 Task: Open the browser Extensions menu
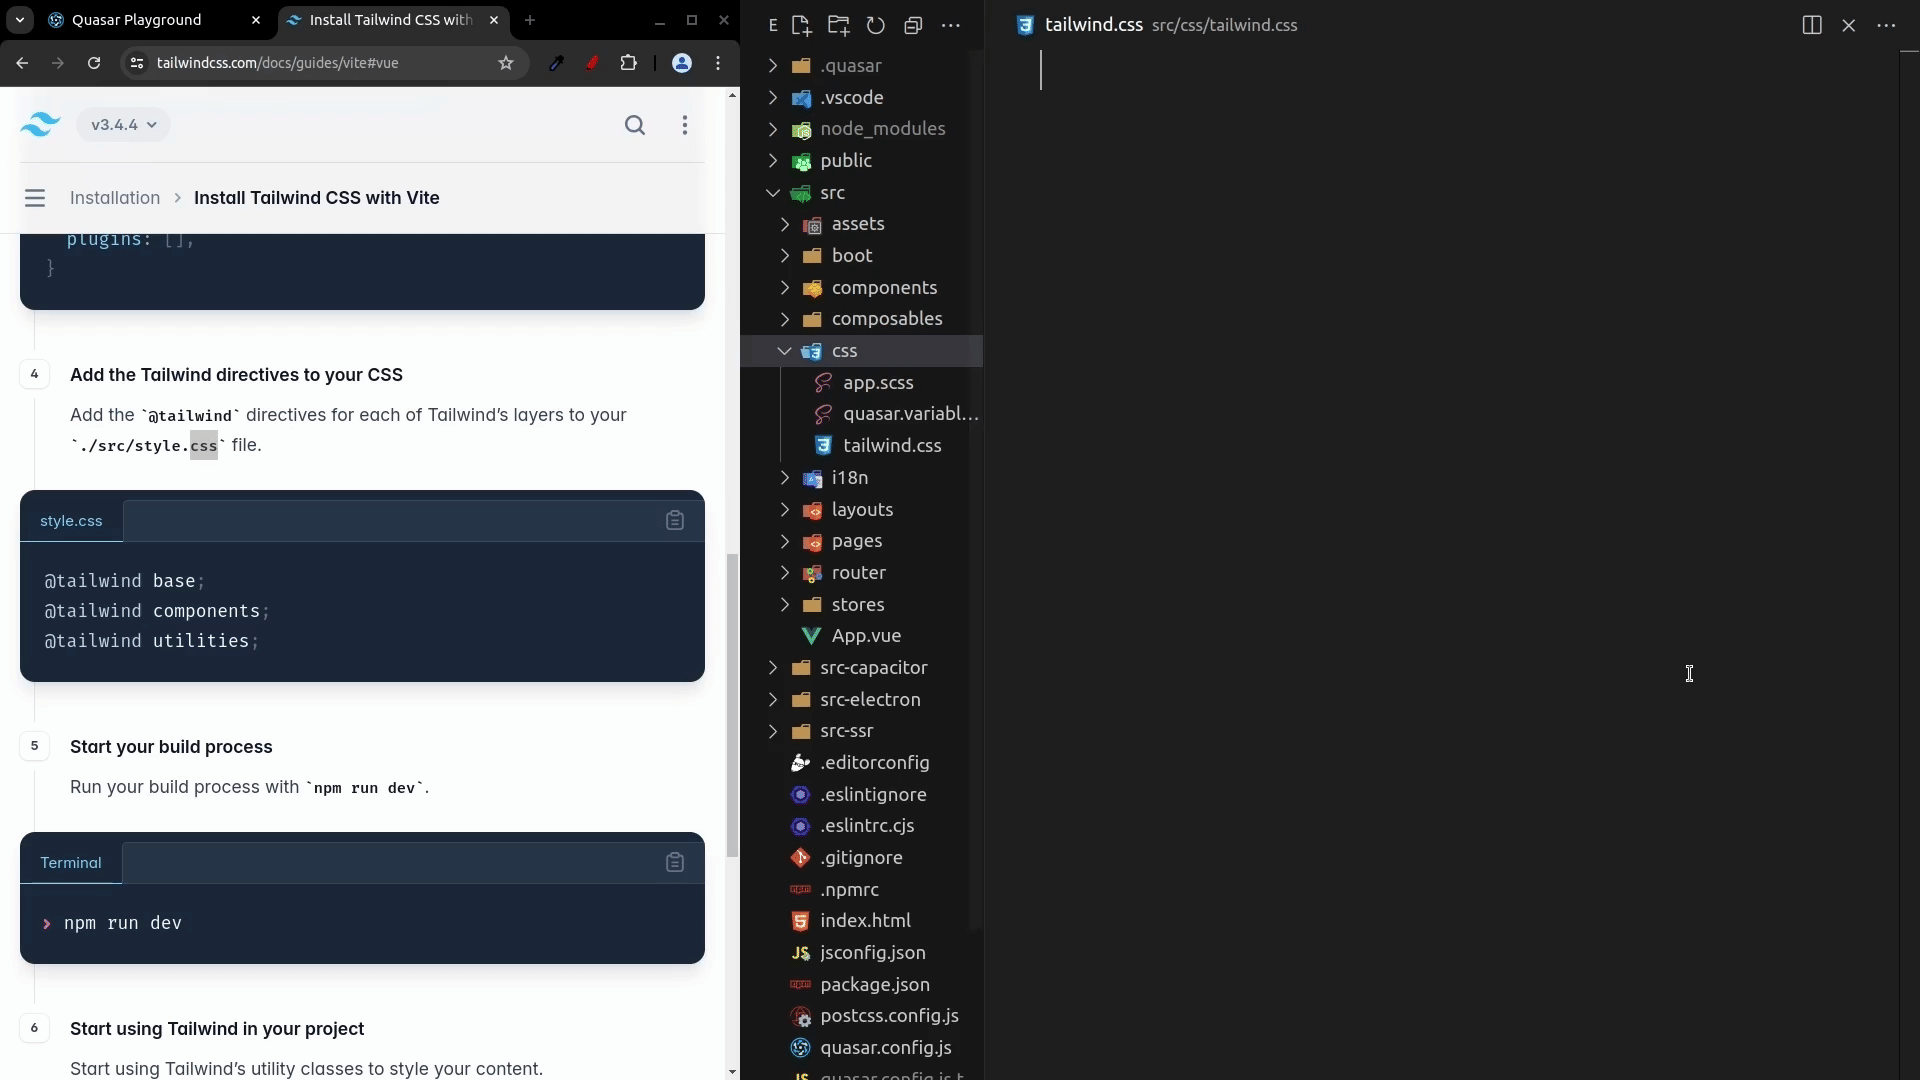[x=629, y=63]
